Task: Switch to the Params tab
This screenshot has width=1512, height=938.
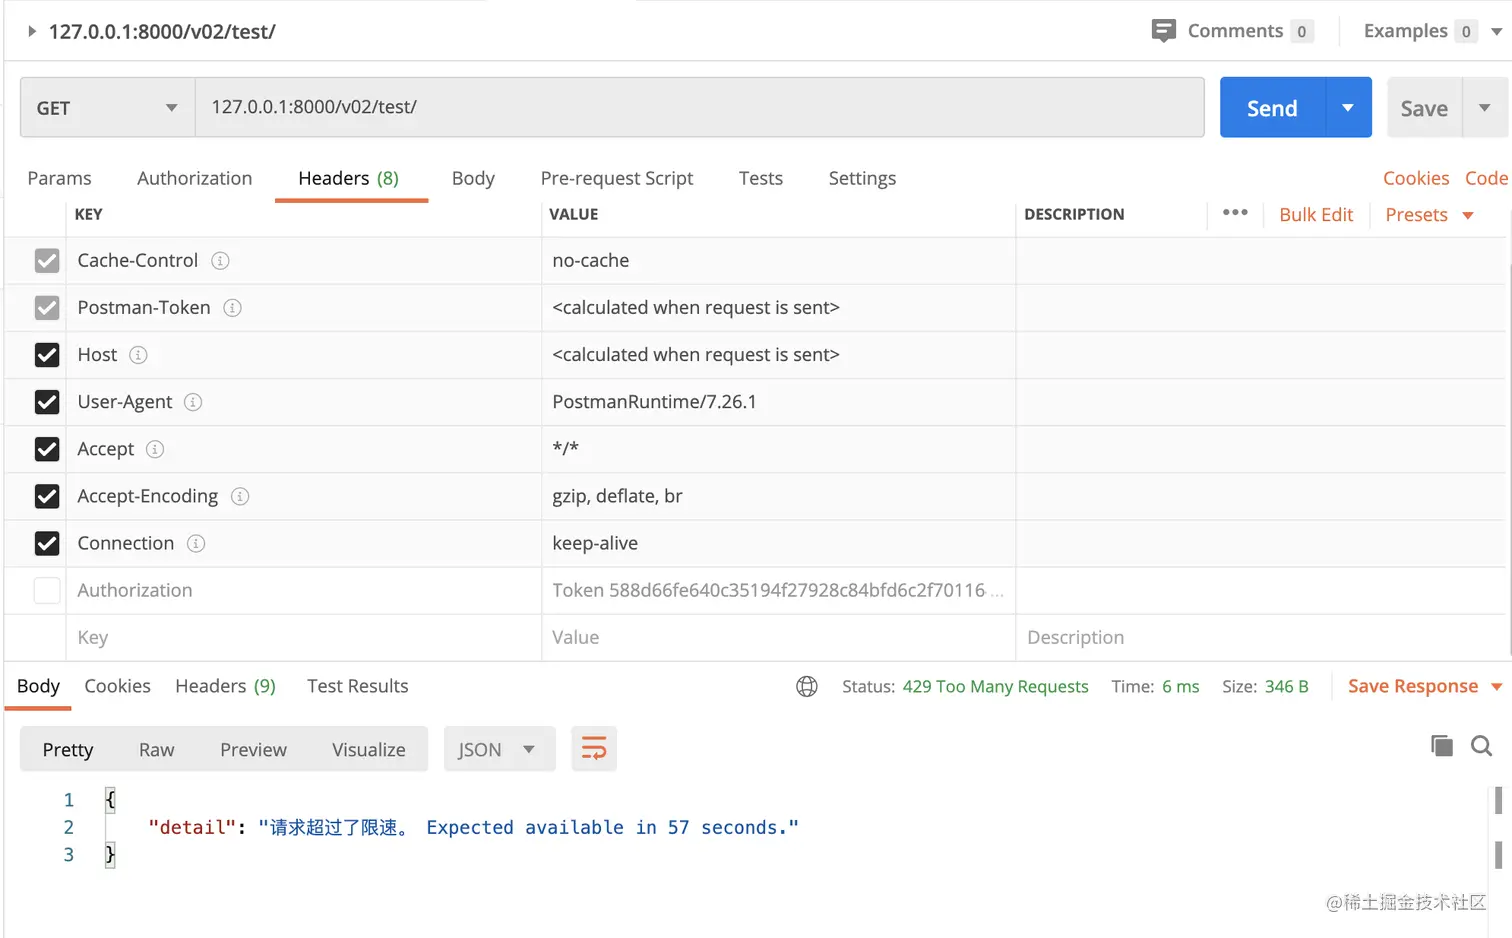Action: tap(59, 178)
